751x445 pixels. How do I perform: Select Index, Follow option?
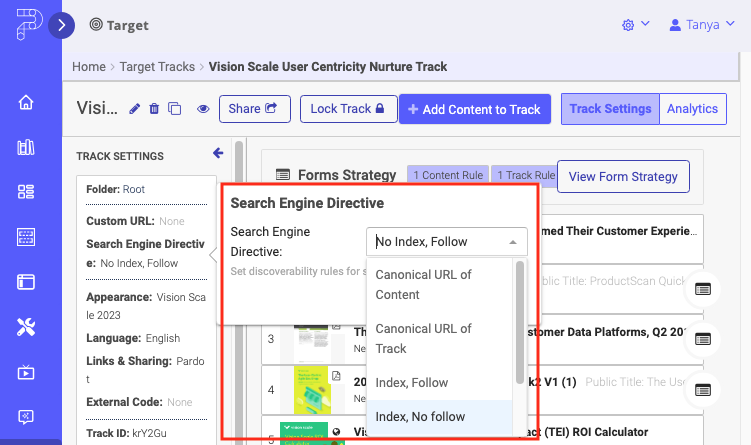pos(439,383)
